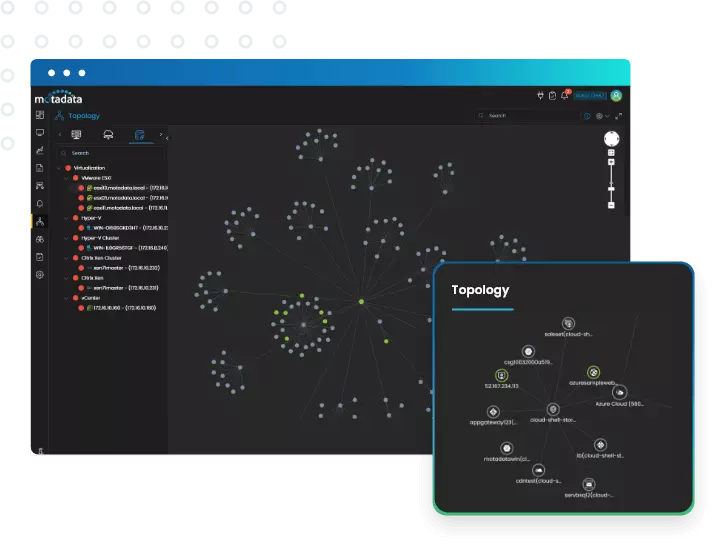
Task: Open the Settings gear in left sidebar
Action: point(40,274)
